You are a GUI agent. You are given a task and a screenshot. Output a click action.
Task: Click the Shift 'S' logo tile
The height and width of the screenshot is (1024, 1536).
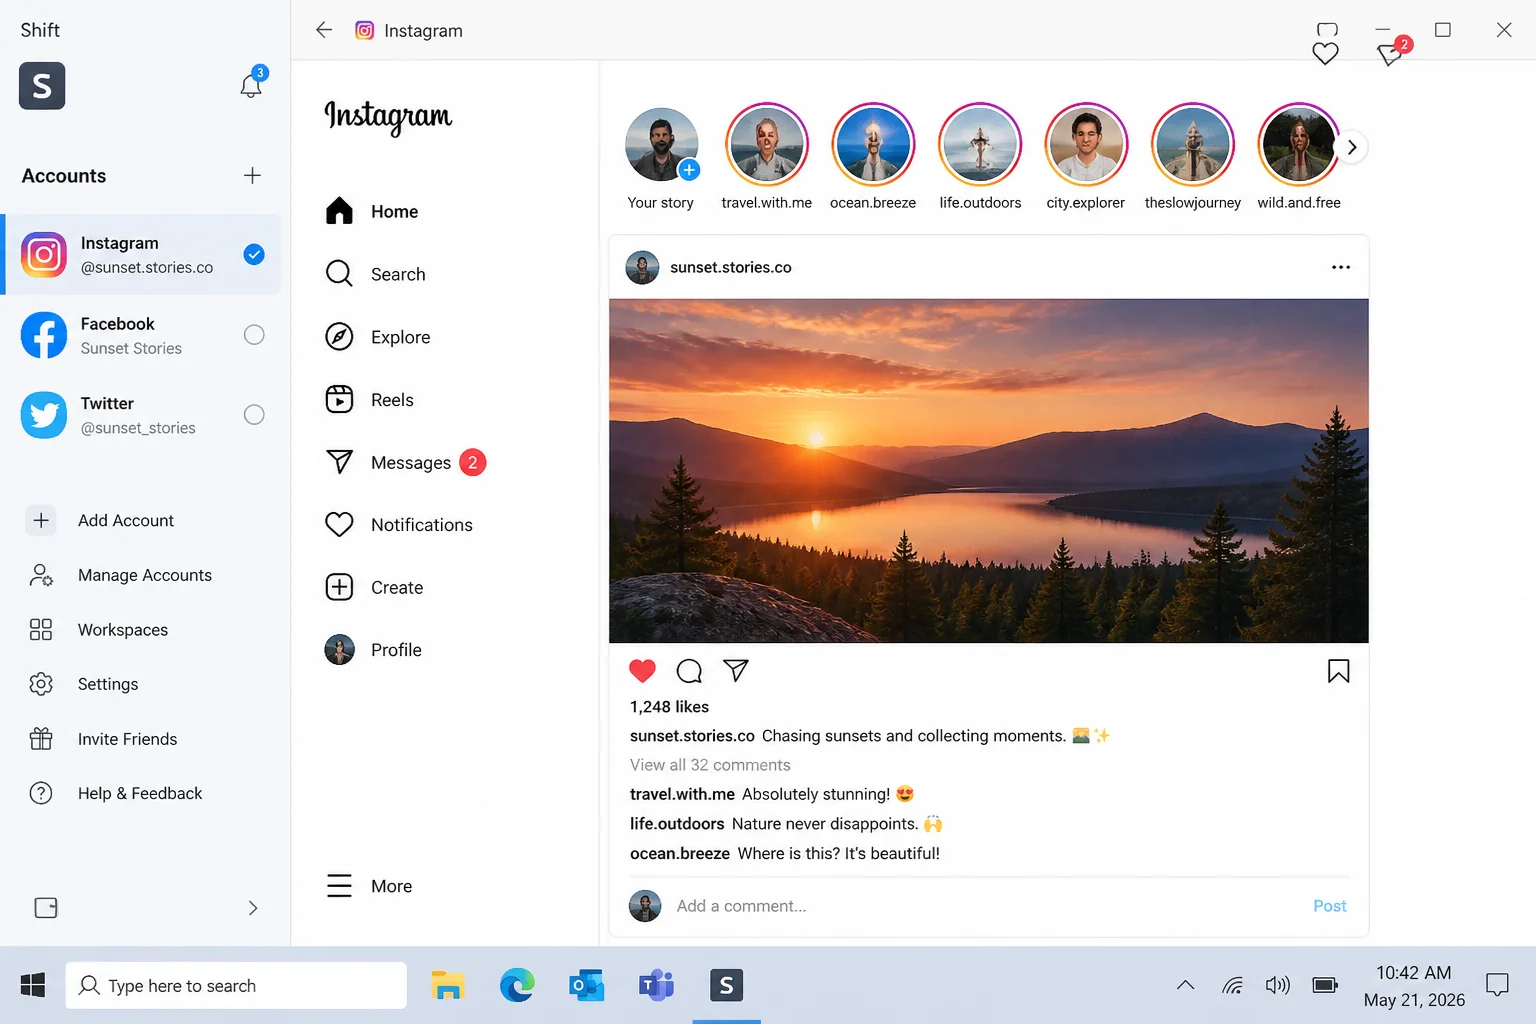point(42,86)
